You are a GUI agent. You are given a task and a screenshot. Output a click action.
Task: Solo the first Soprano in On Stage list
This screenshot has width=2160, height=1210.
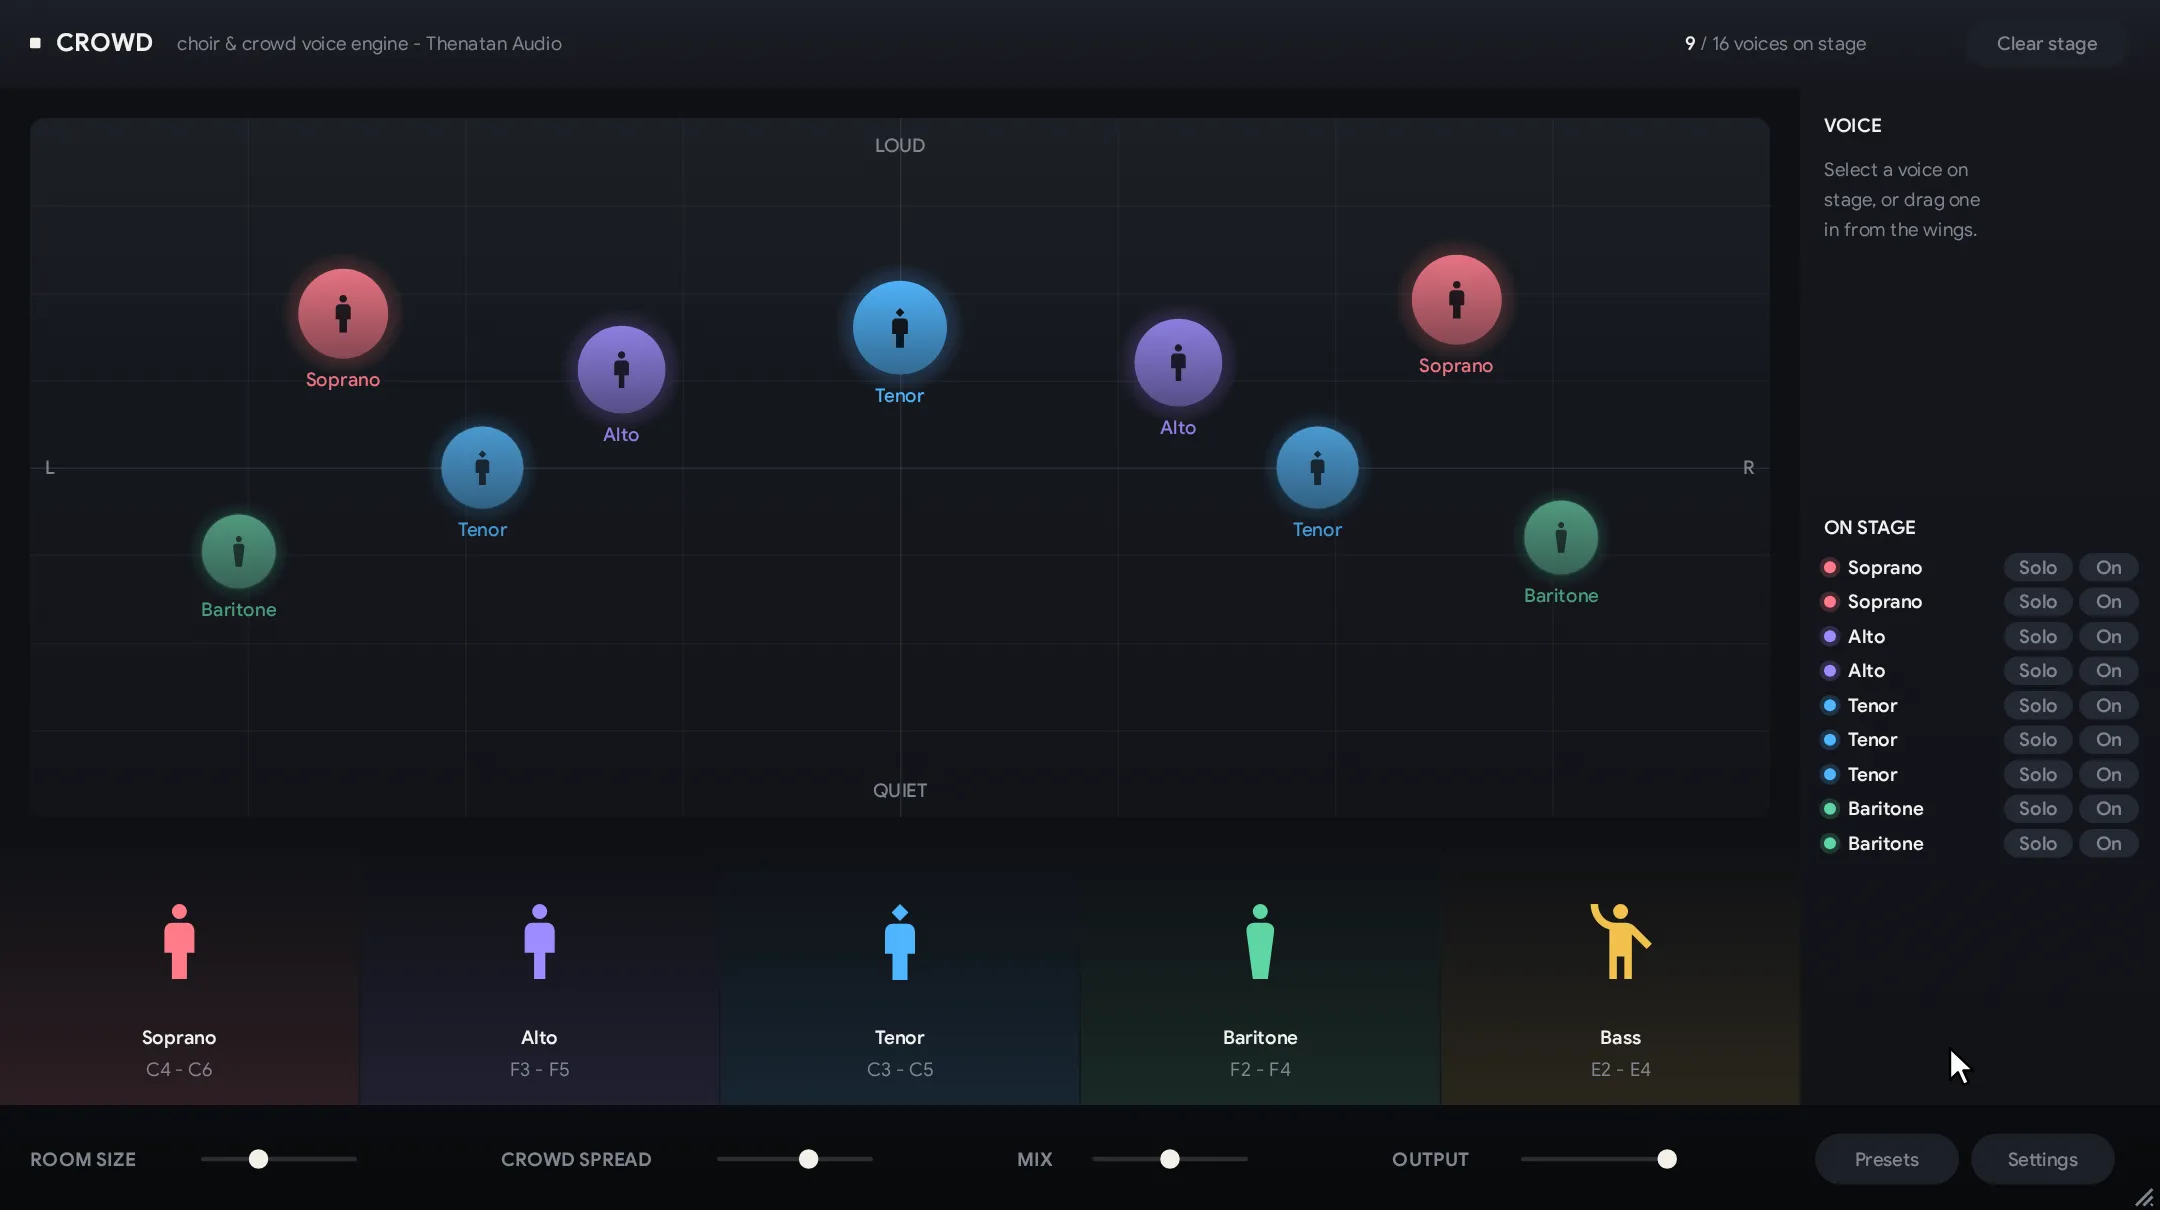coord(2037,568)
